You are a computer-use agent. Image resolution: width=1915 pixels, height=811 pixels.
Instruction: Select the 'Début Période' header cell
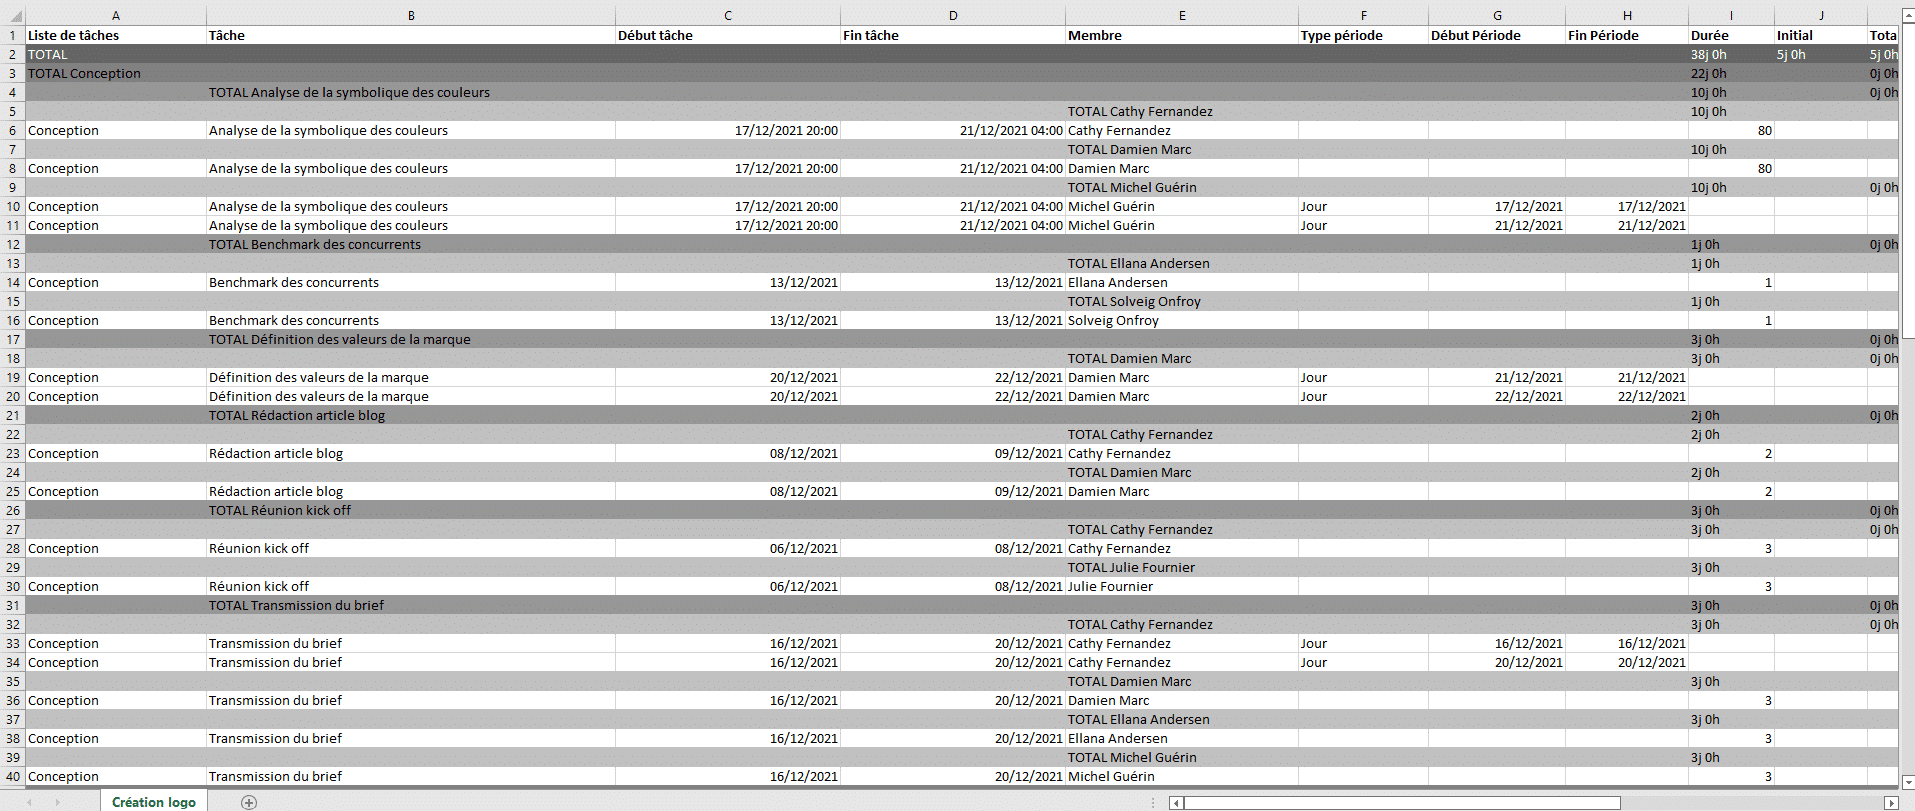1497,35
